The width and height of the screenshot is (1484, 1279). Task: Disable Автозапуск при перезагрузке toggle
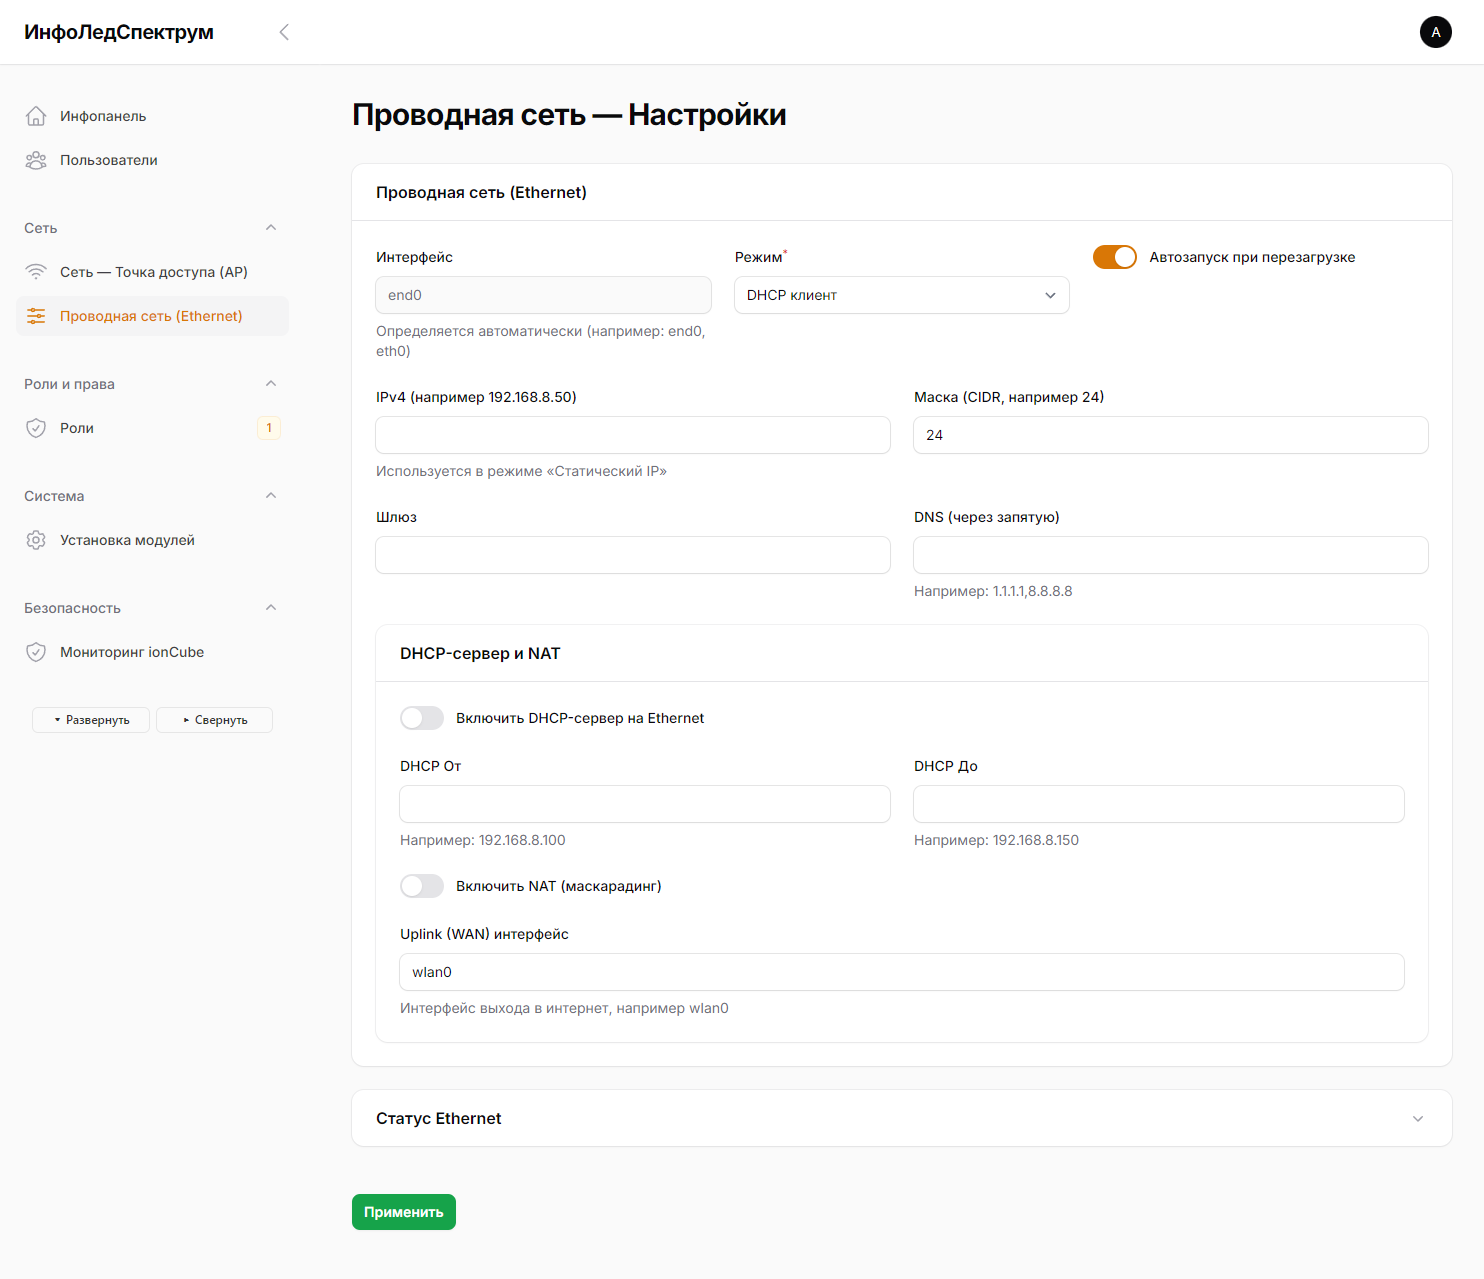click(1114, 257)
